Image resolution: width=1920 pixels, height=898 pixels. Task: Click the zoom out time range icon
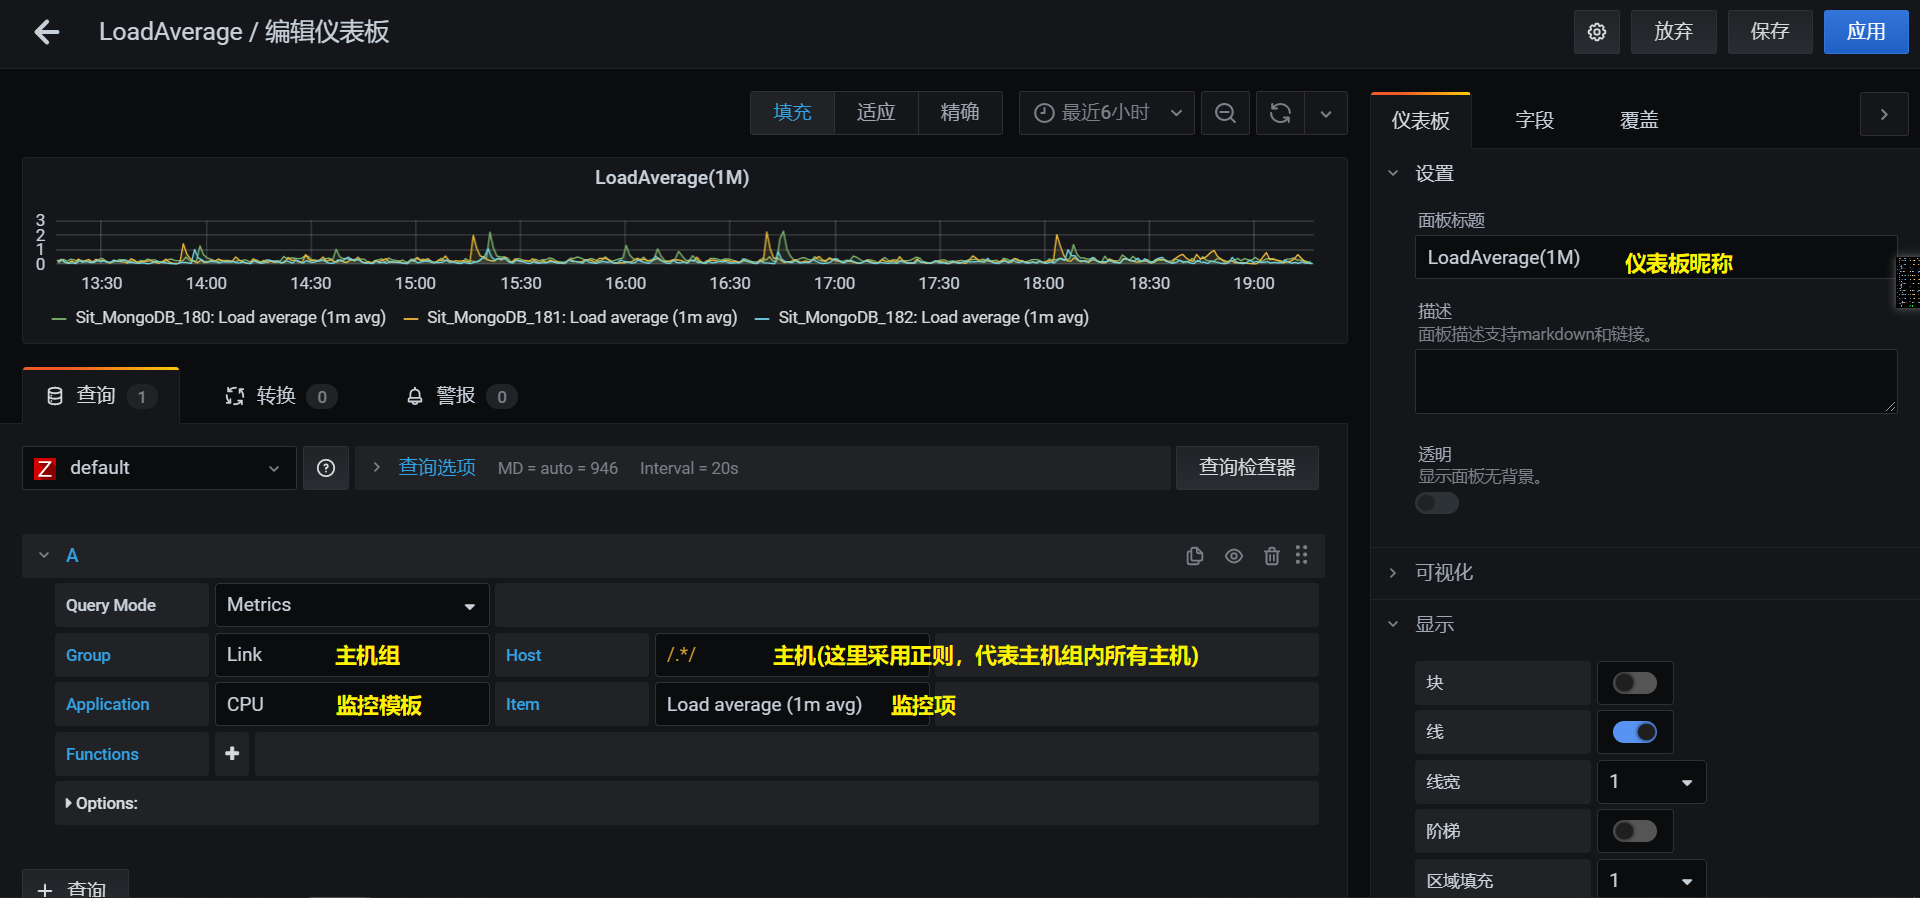pos(1225,113)
